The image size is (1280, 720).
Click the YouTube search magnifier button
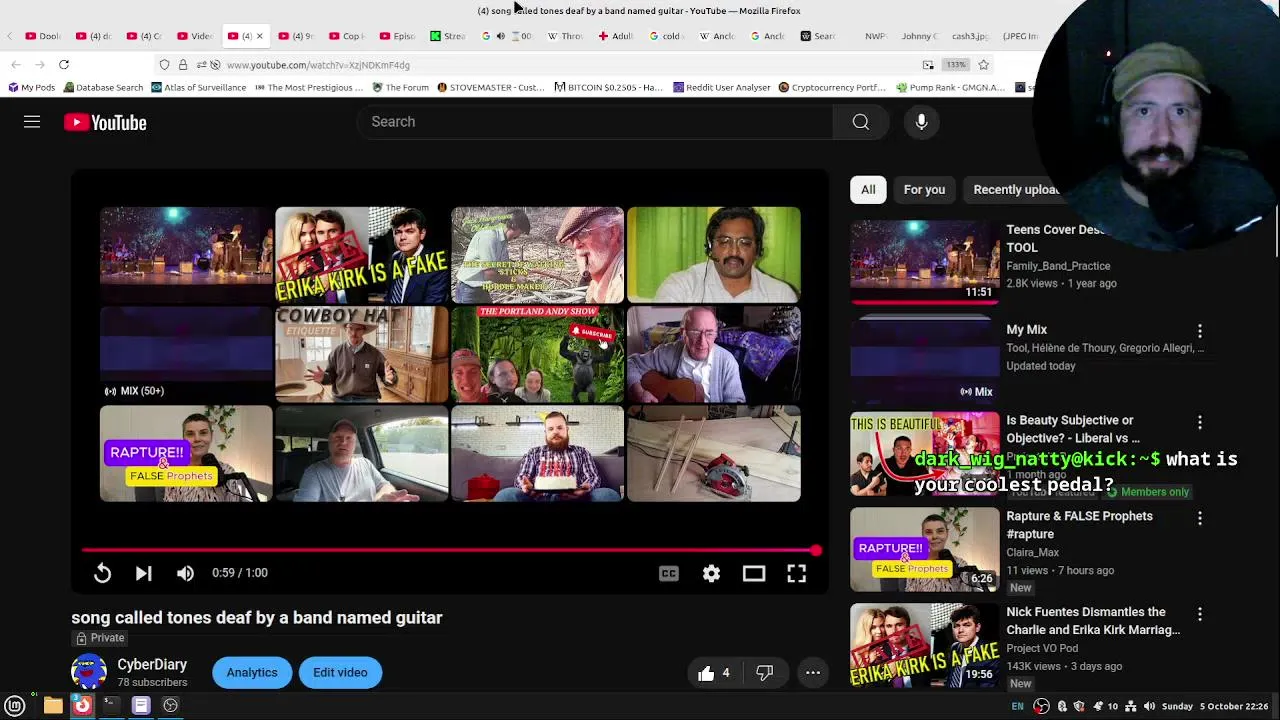pyautogui.click(x=860, y=122)
